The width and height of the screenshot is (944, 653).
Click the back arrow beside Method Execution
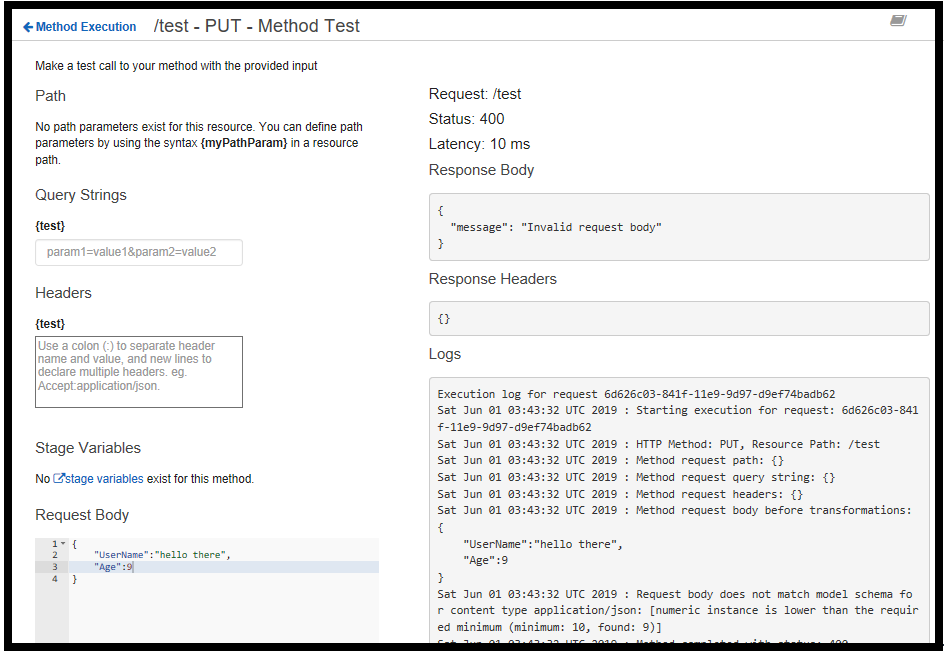coord(28,27)
